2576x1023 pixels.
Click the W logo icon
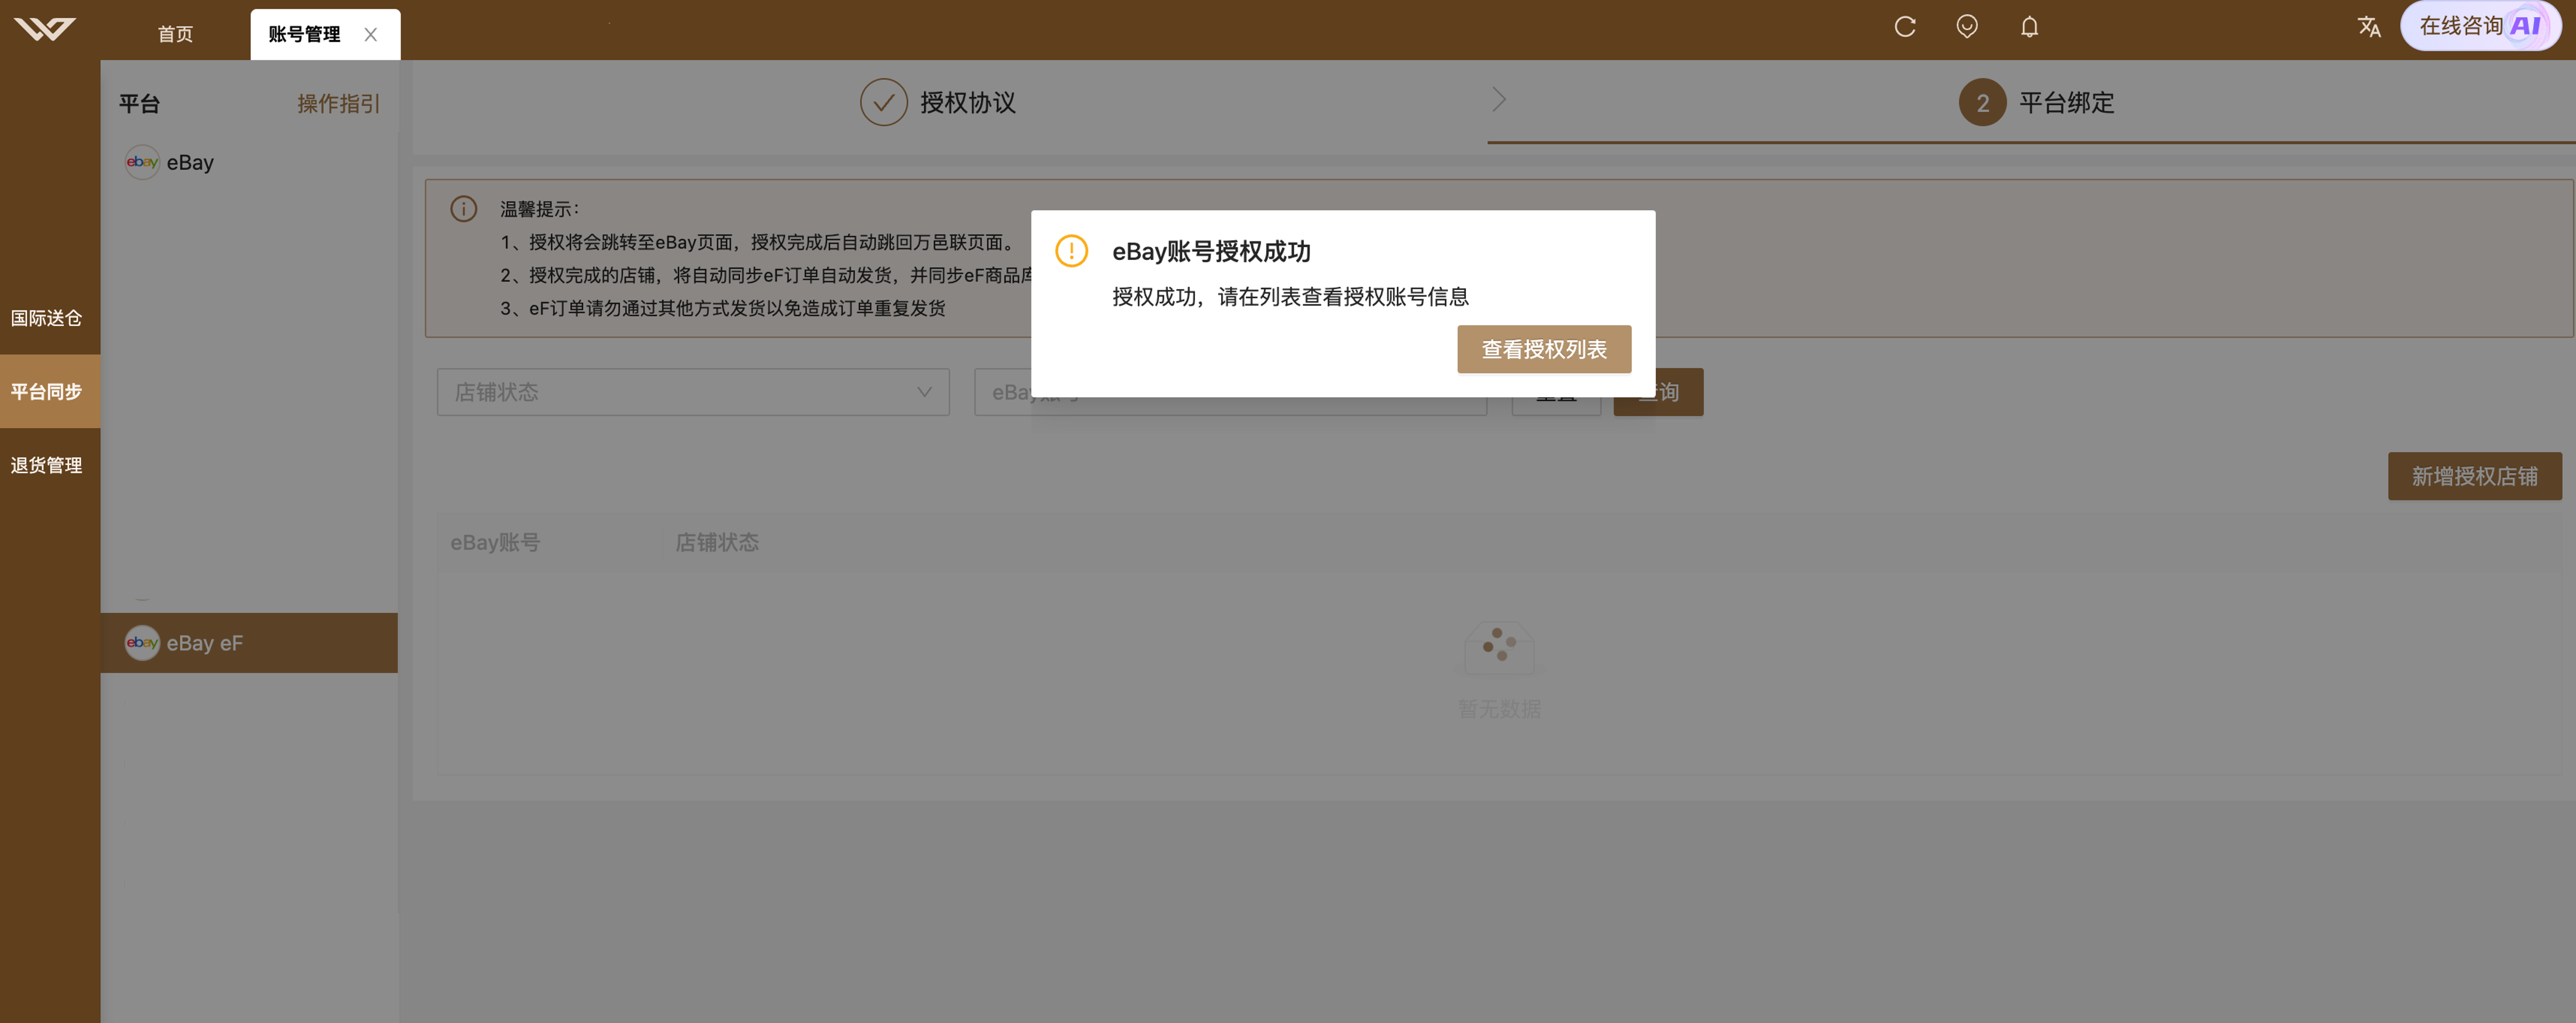pyautogui.click(x=45, y=28)
